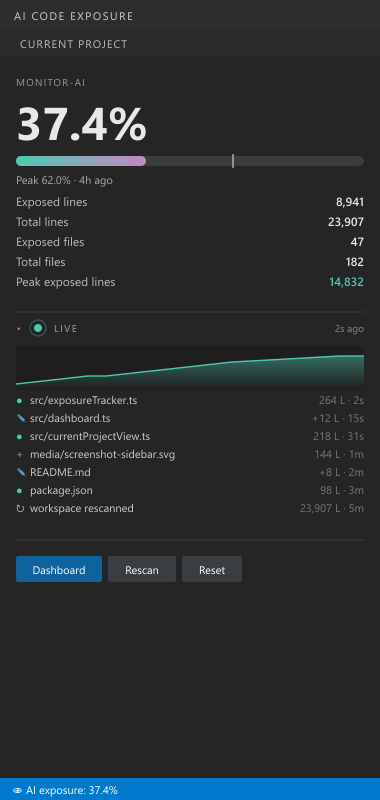The height and width of the screenshot is (800, 380).
Task: Open src/exposureTracker.ts activity row
Action: click(190, 401)
